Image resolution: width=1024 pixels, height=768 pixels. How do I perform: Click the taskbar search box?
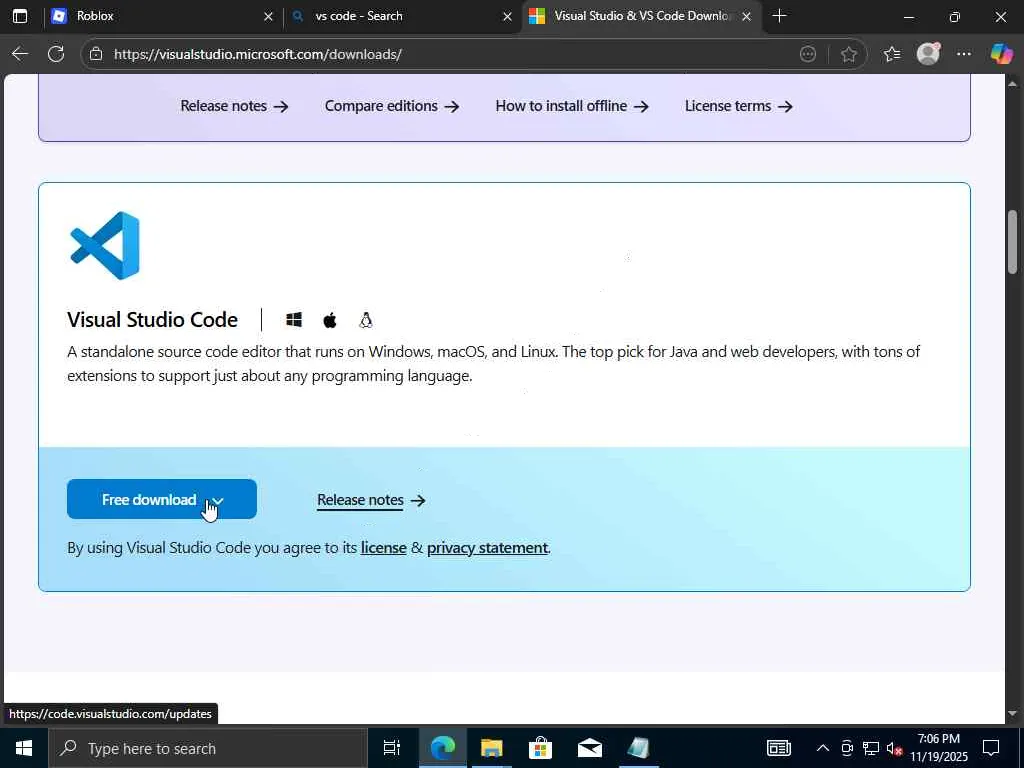point(208,748)
